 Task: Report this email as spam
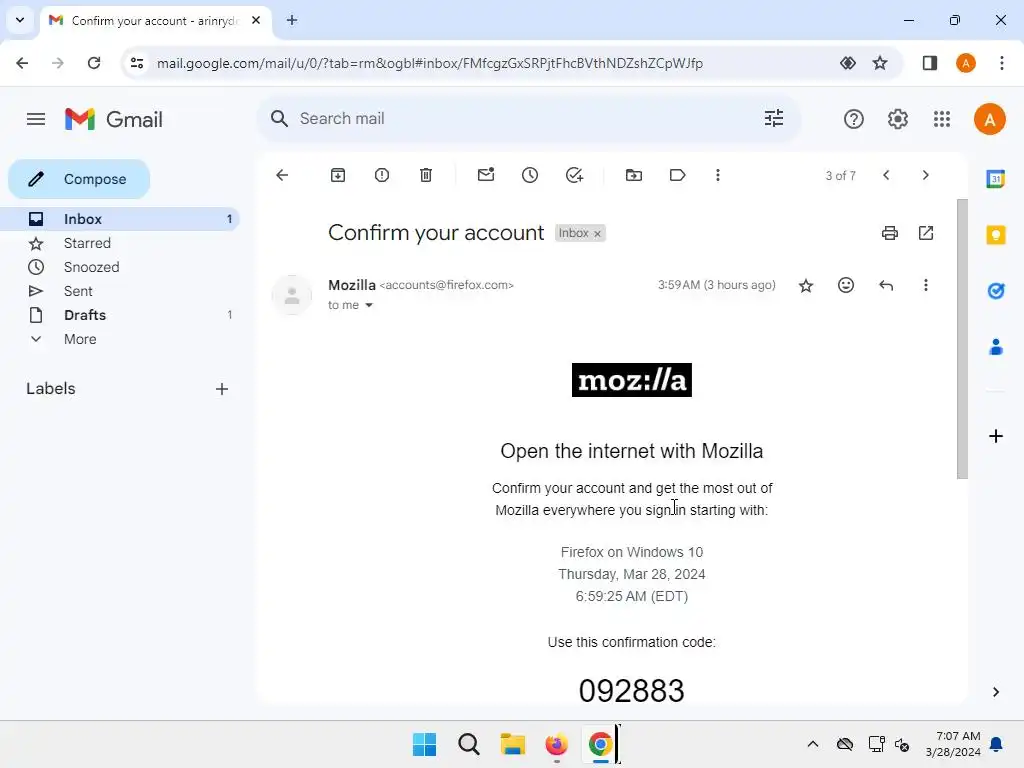click(382, 175)
